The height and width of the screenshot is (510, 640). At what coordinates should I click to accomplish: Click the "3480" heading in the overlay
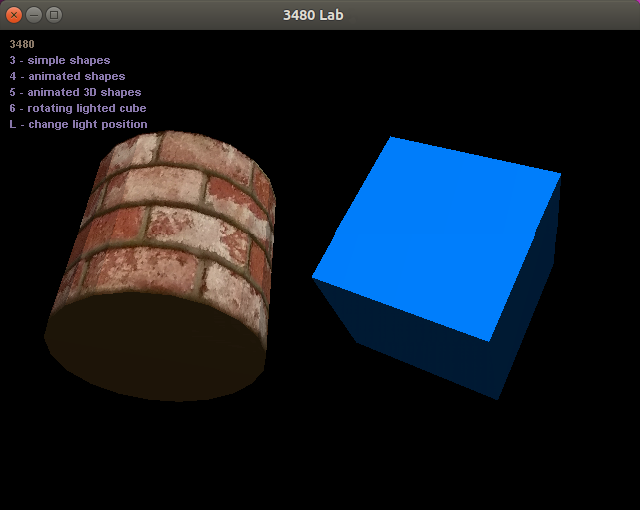pyautogui.click(x=22, y=44)
